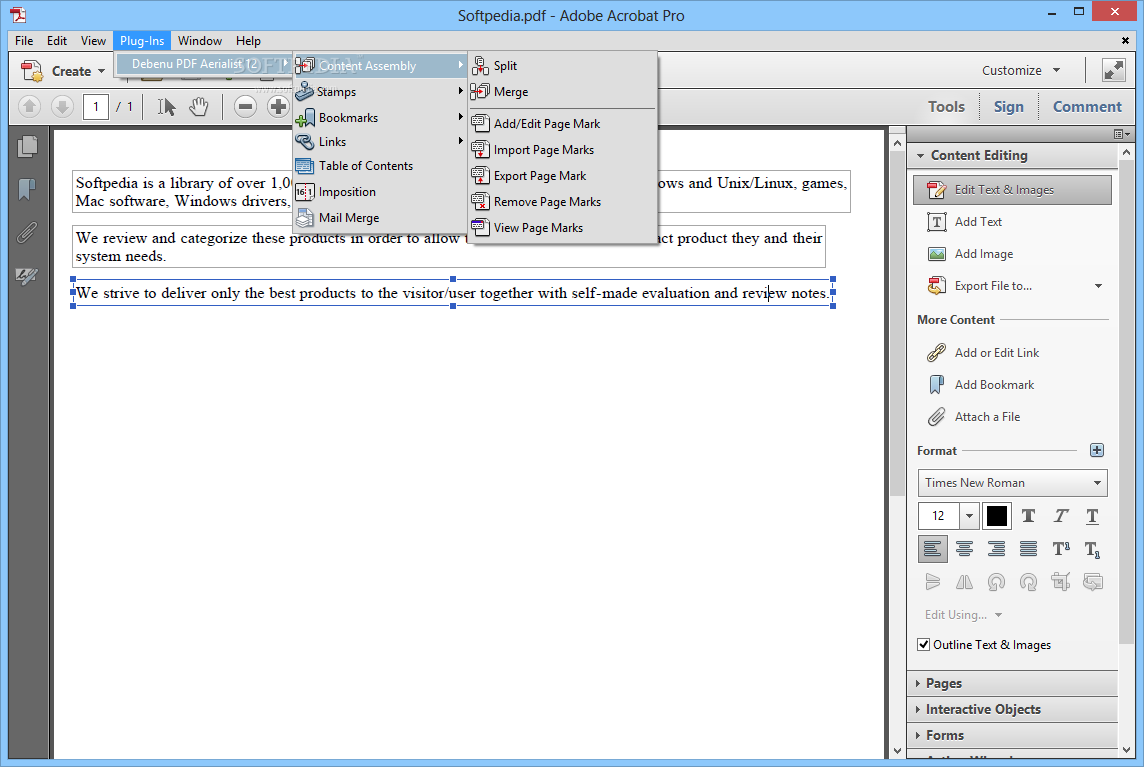Click the panel options menu icon
The image size is (1144, 767).
tap(1121, 134)
